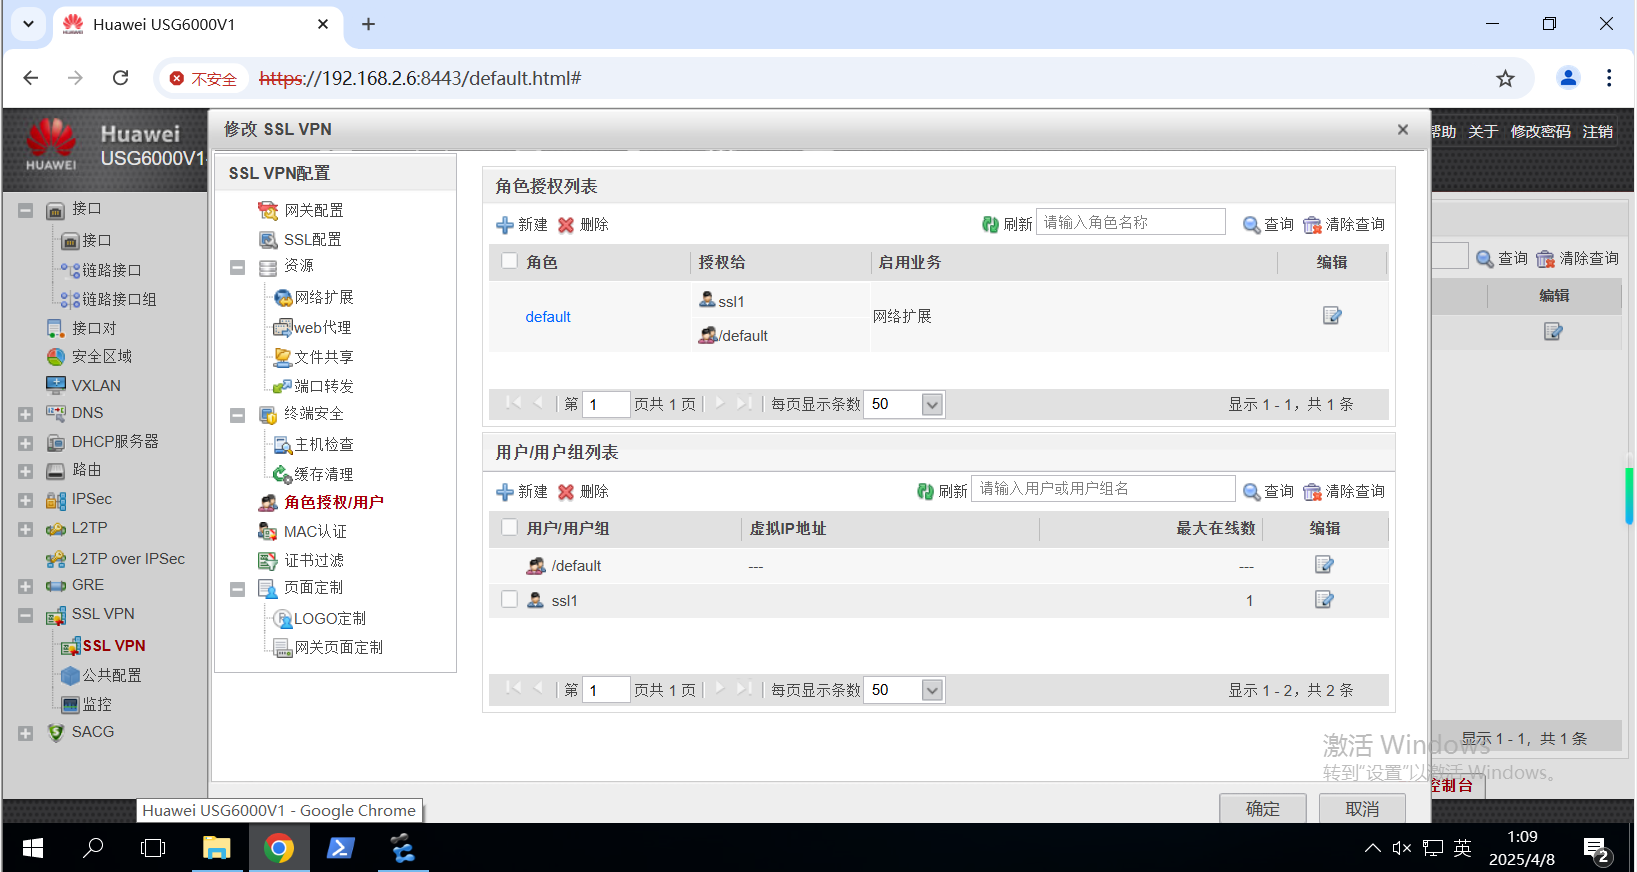Open VXLAN in sidebar

[84, 386]
